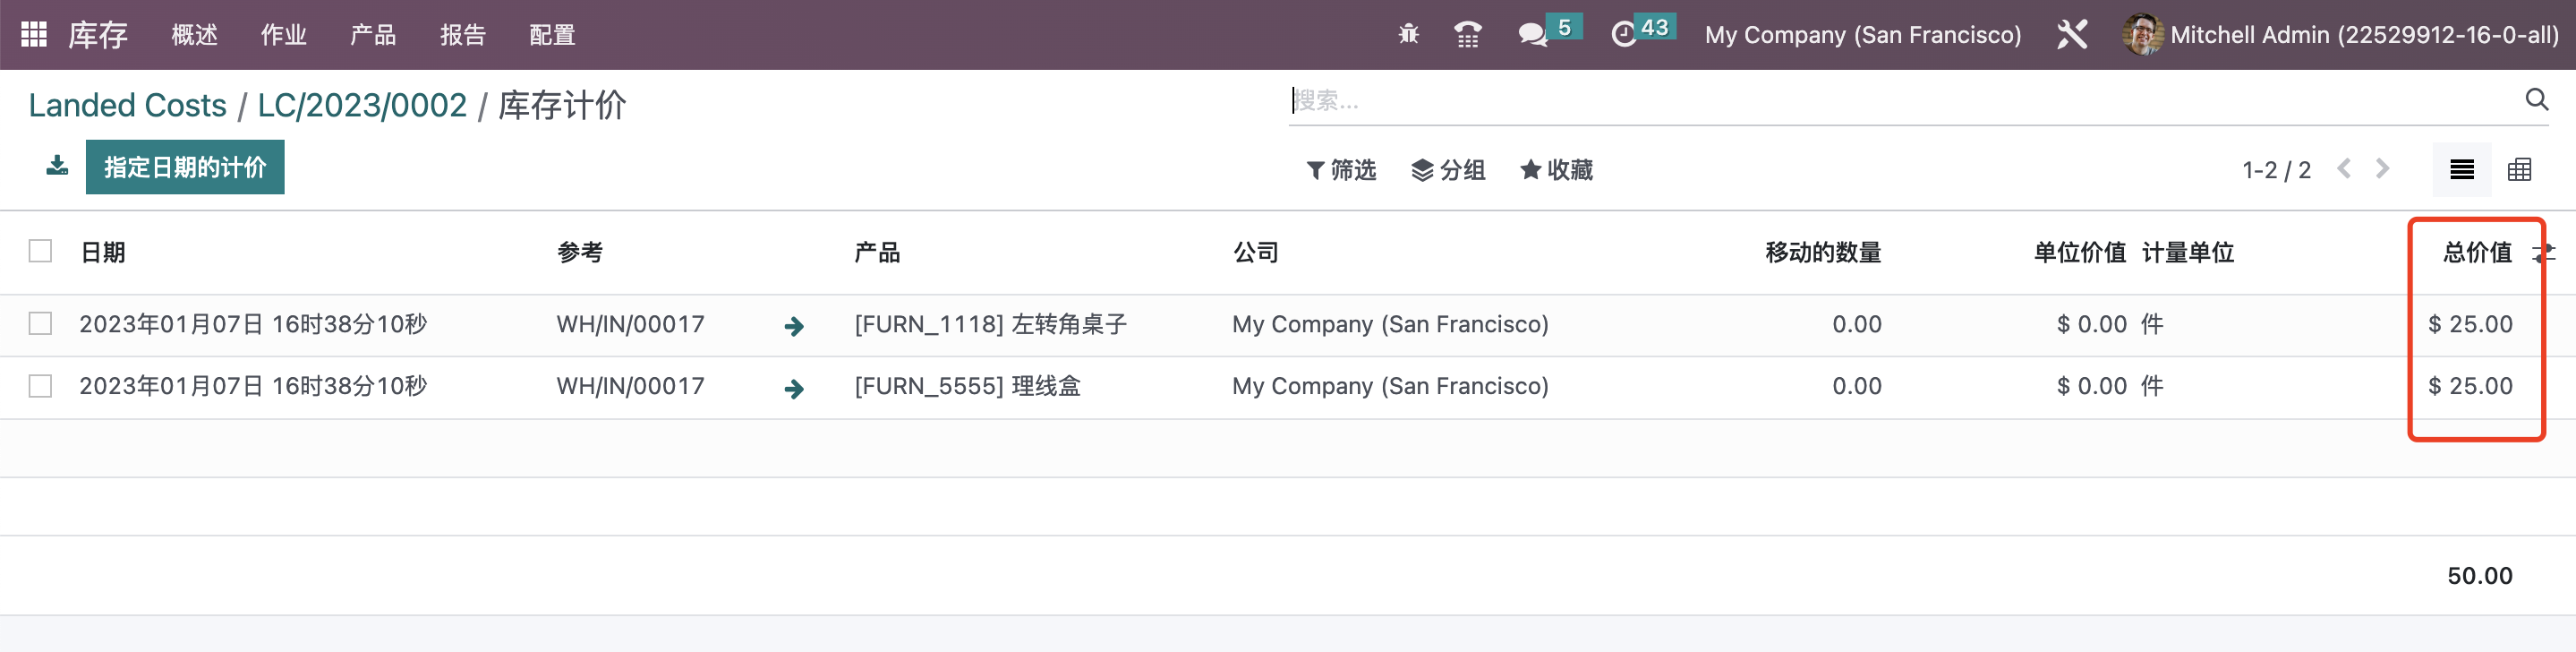This screenshot has height=652, width=2576.
Task: Check the row for FURN_1118 左转角桌子
Action: coord(40,323)
